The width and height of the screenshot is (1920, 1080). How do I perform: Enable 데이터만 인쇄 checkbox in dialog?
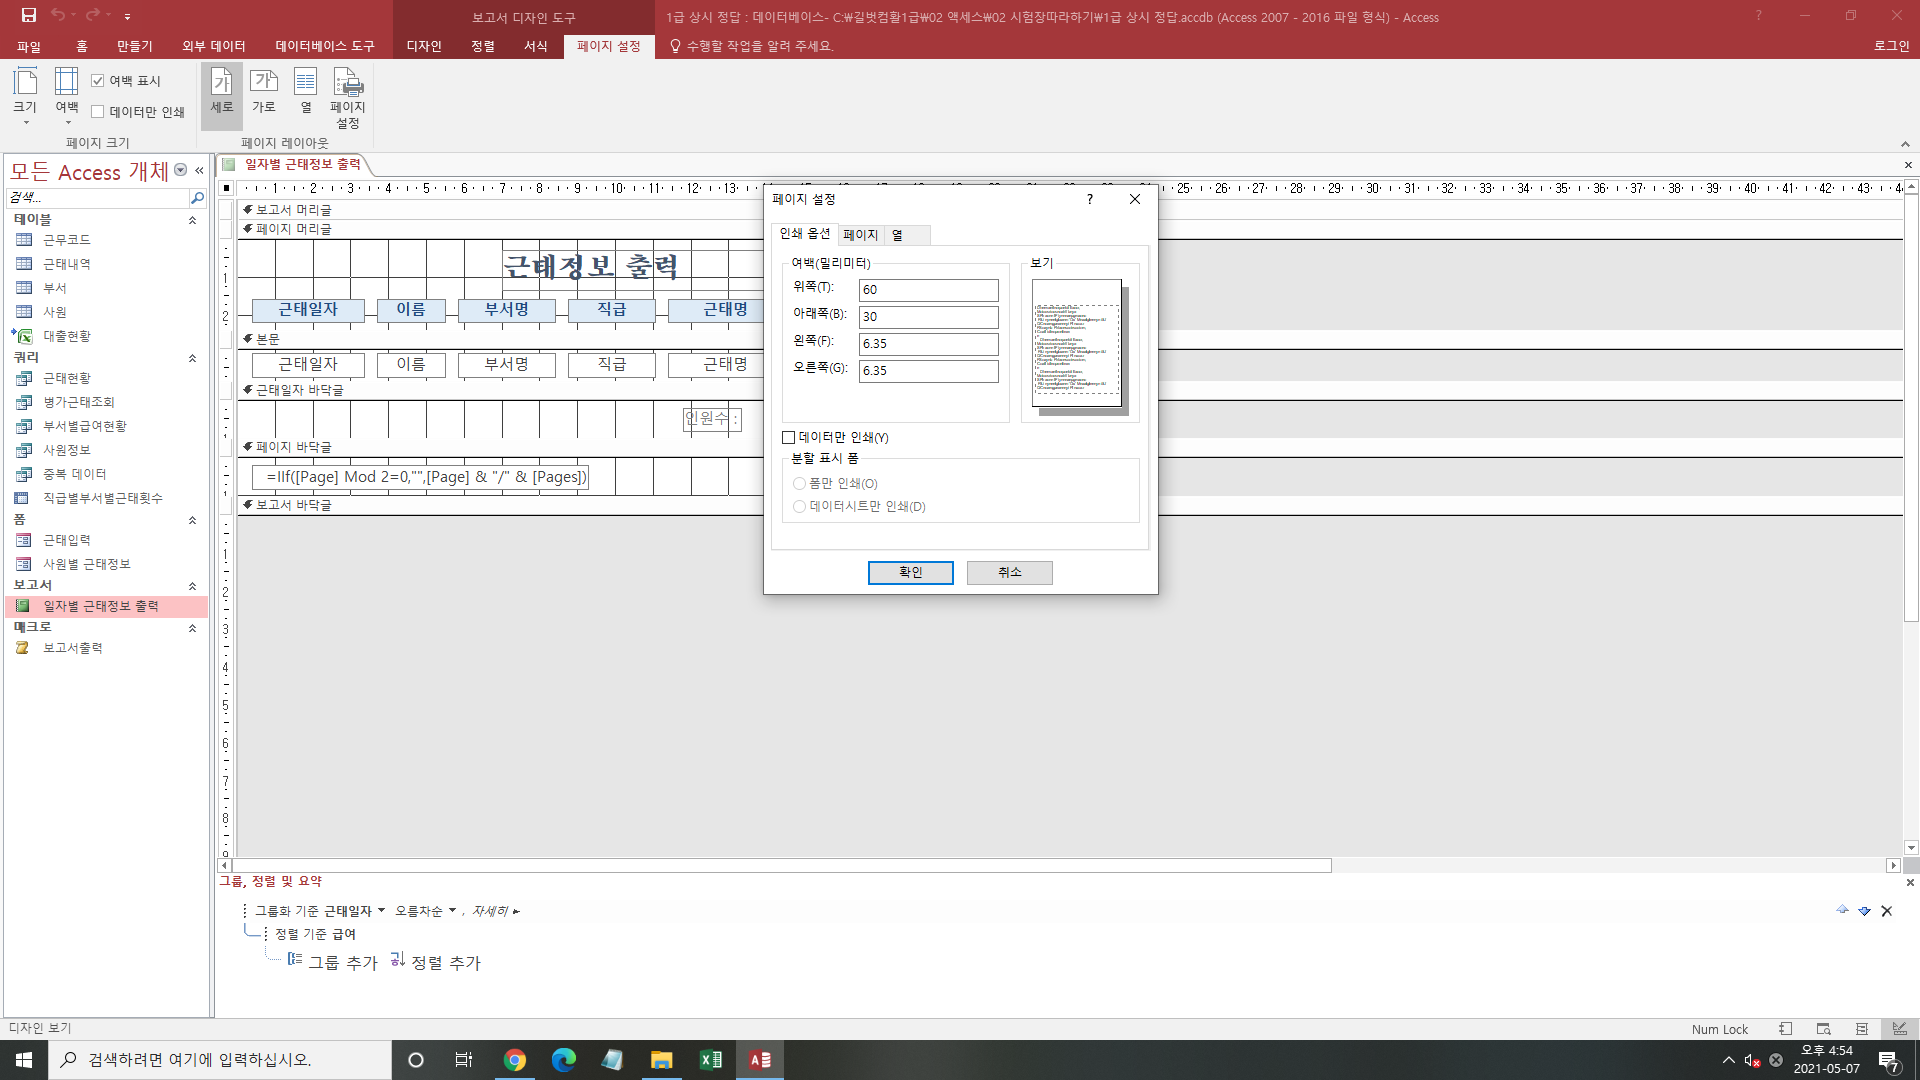[x=789, y=437]
